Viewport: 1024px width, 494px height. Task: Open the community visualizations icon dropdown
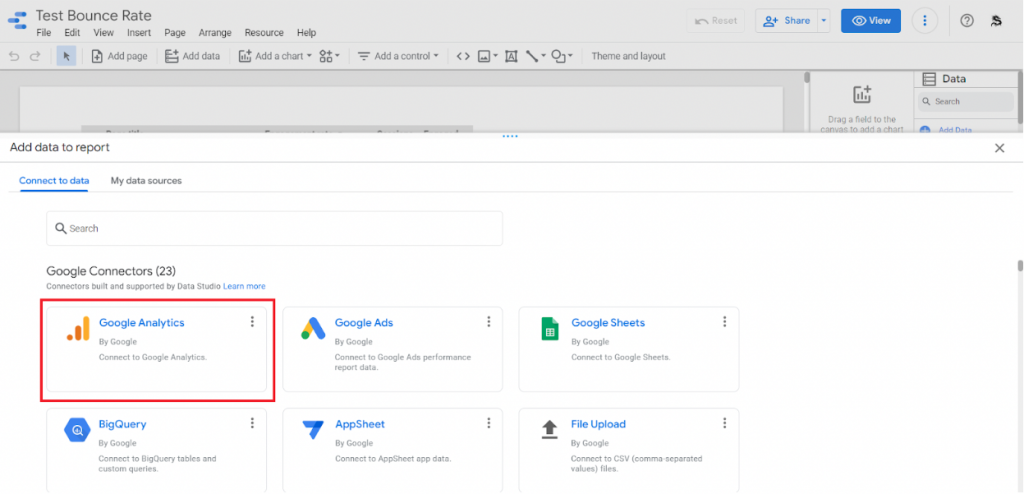click(330, 56)
